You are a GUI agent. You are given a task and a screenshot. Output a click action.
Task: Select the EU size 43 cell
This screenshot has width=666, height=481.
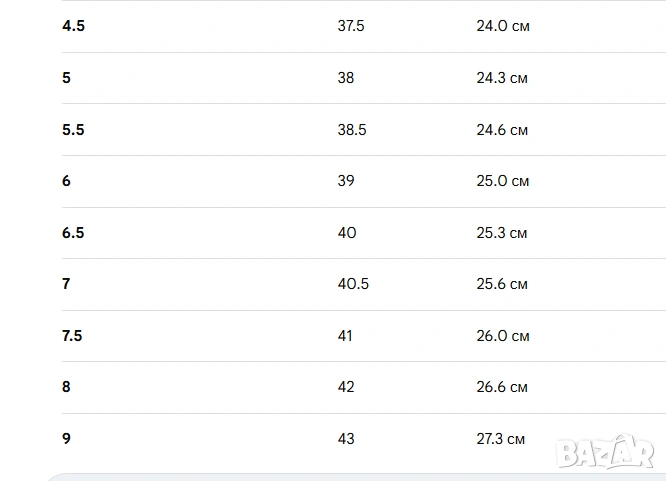point(346,439)
